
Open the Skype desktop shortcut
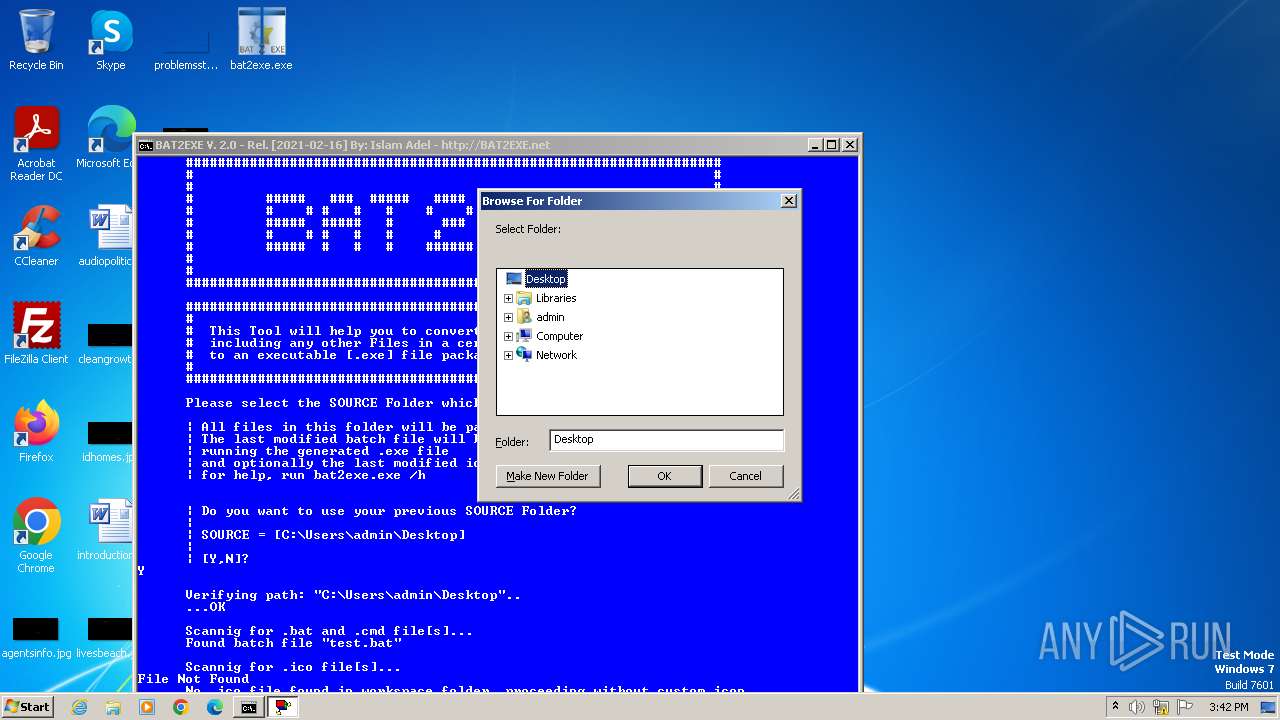click(x=110, y=40)
